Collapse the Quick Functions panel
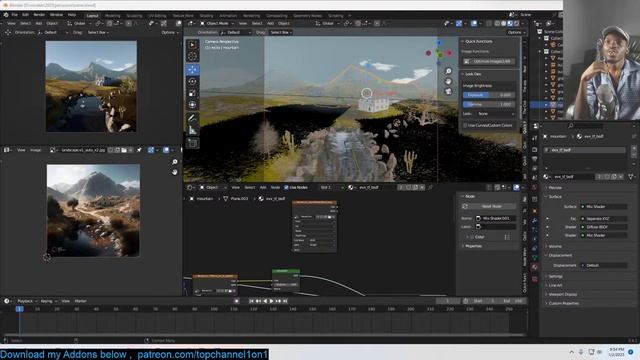 coord(478,42)
